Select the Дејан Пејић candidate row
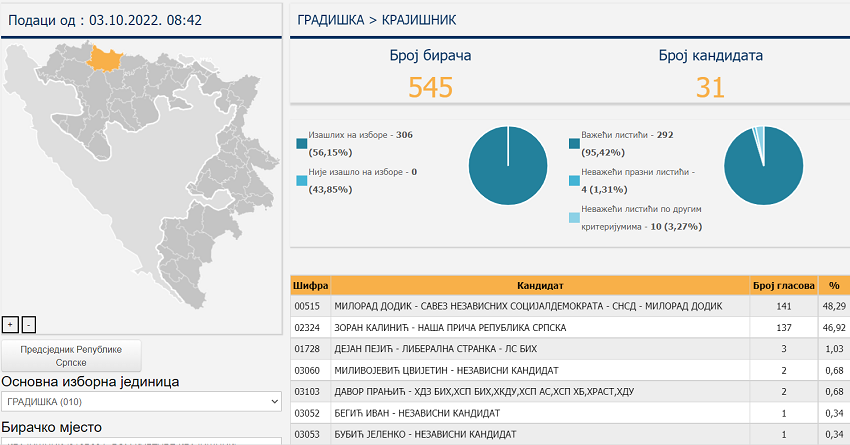Image resolution: width=850 pixels, height=445 pixels. click(x=540, y=349)
